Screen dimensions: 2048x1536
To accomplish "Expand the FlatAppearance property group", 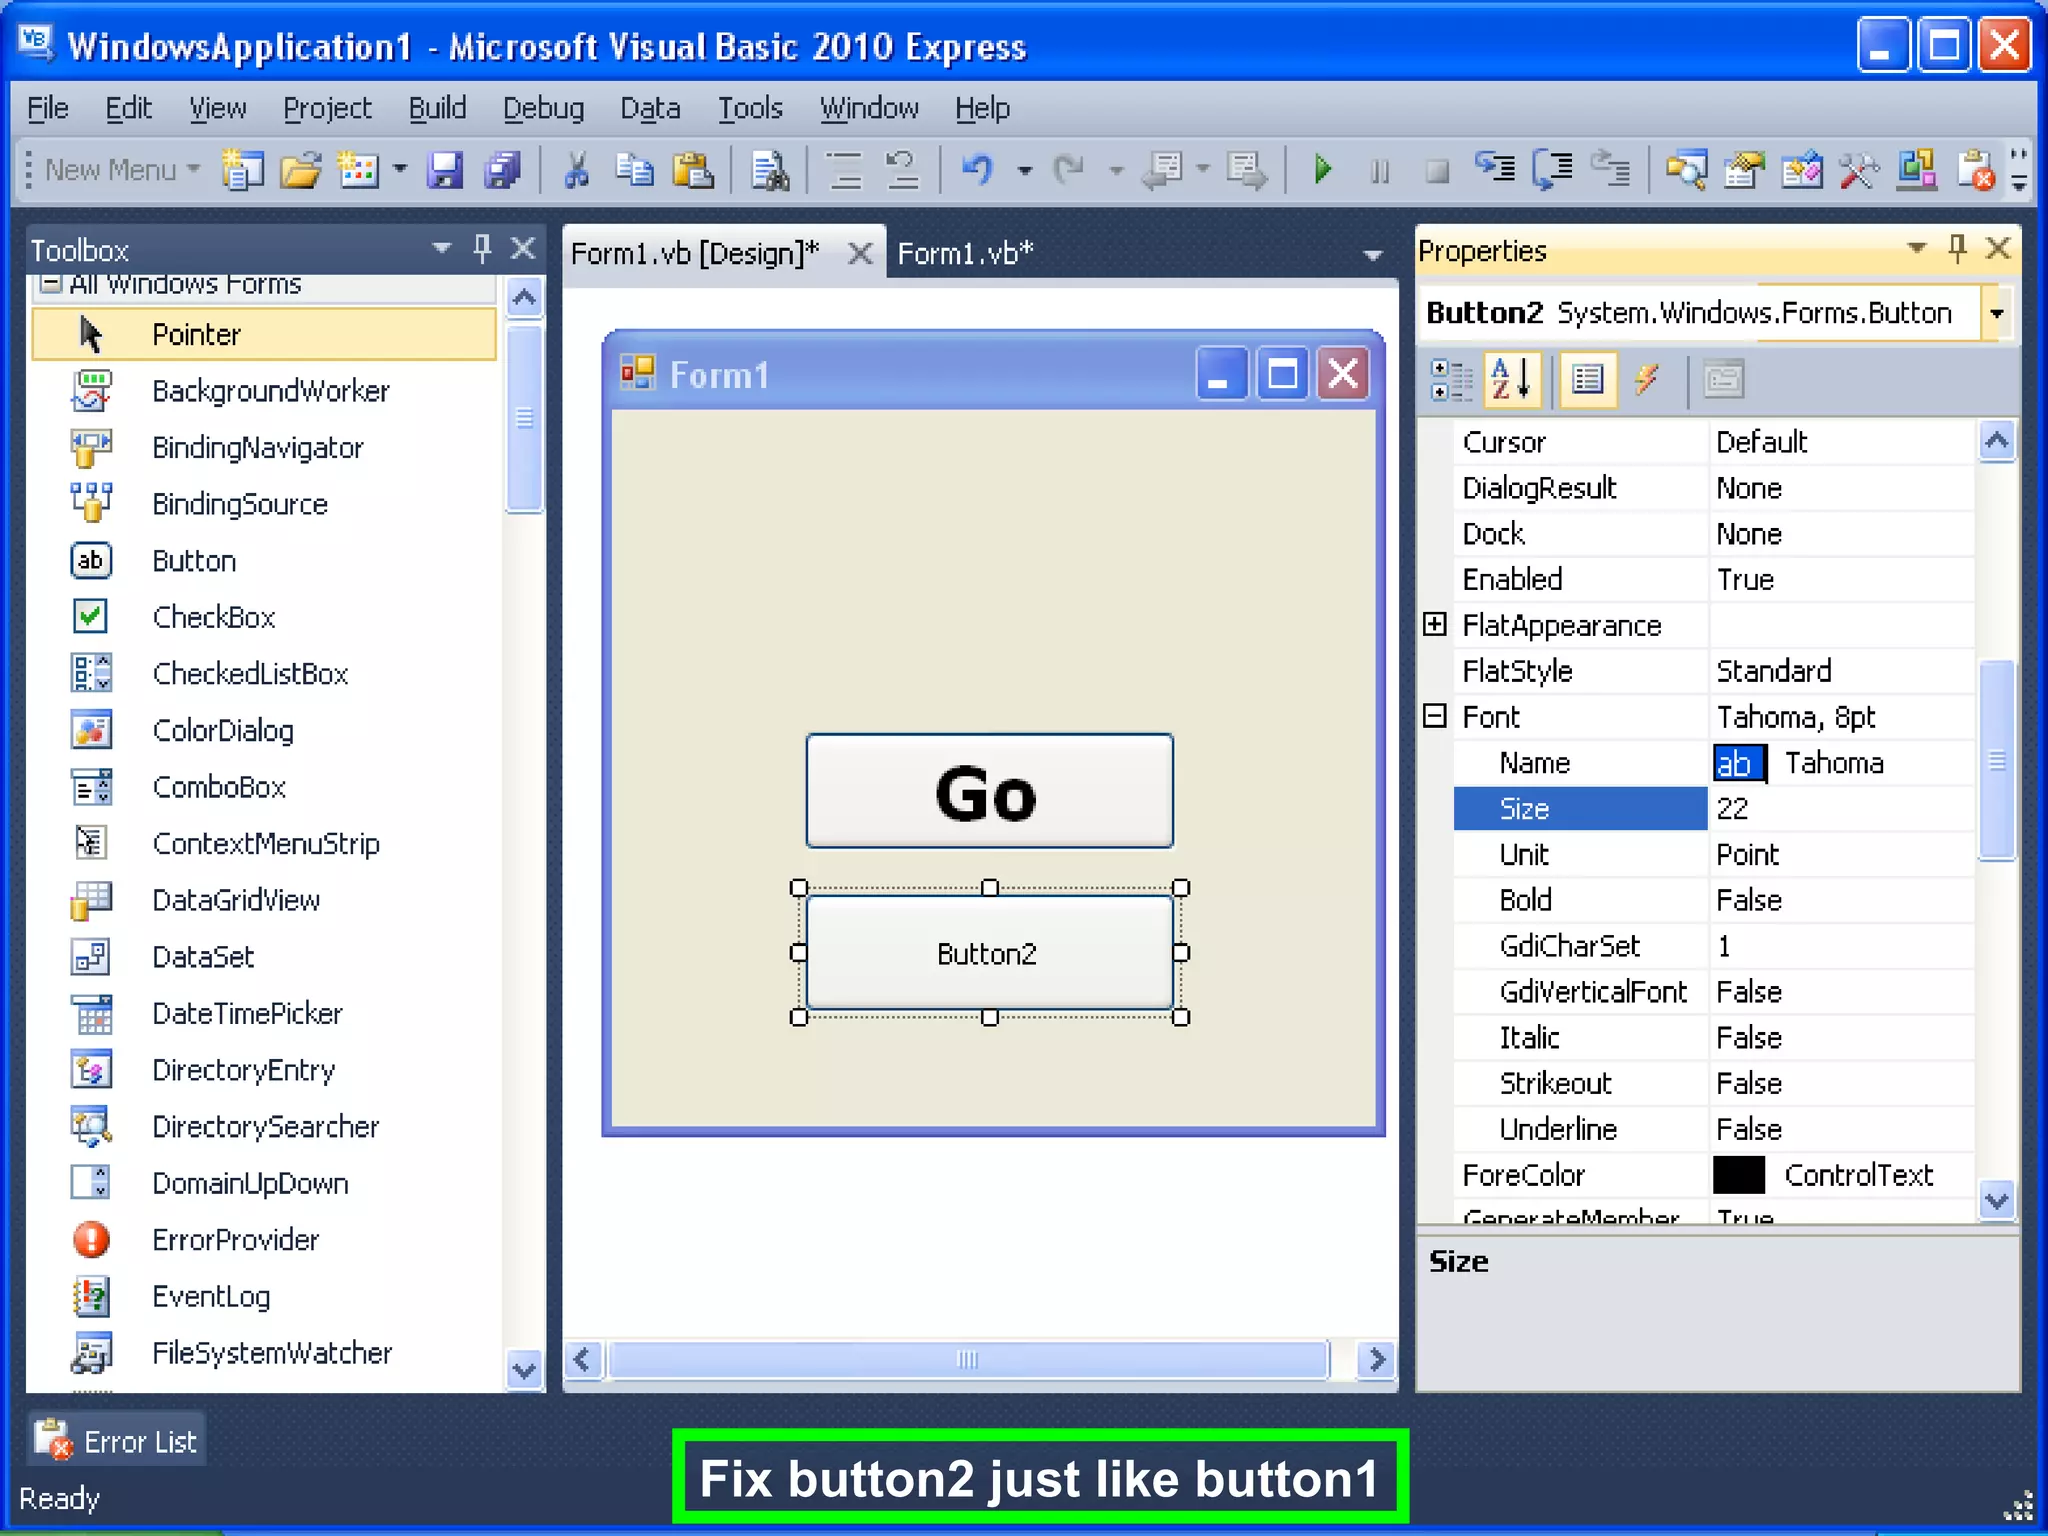I will coord(1435,625).
